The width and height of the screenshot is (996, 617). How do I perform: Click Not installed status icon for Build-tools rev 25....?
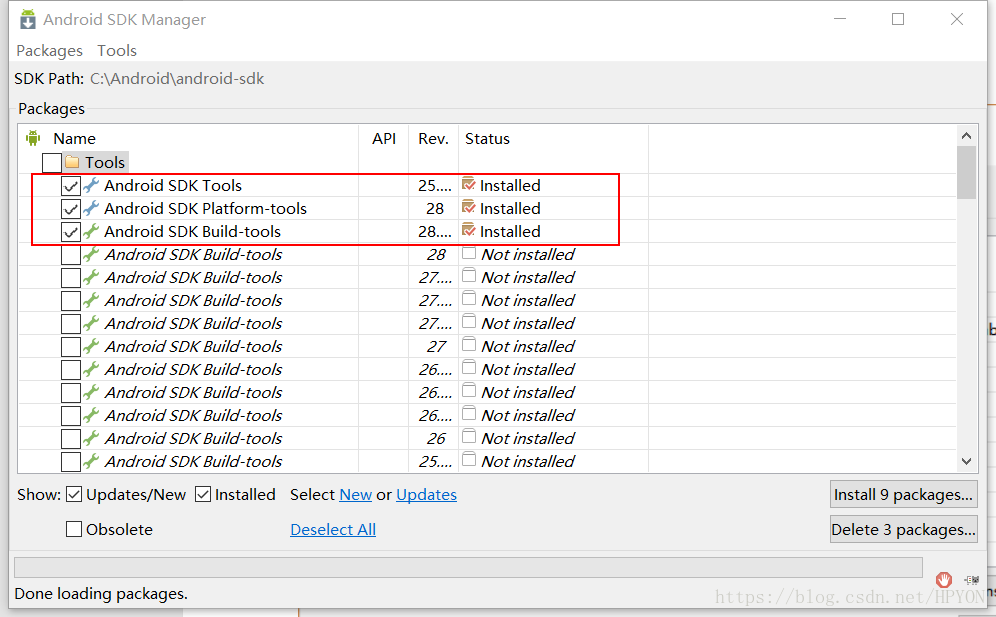pos(469,460)
